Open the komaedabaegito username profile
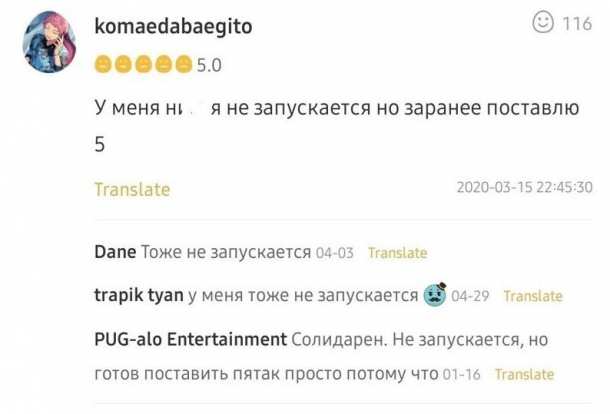Image resolution: width=610 pixels, height=414 pixels. click(172, 27)
